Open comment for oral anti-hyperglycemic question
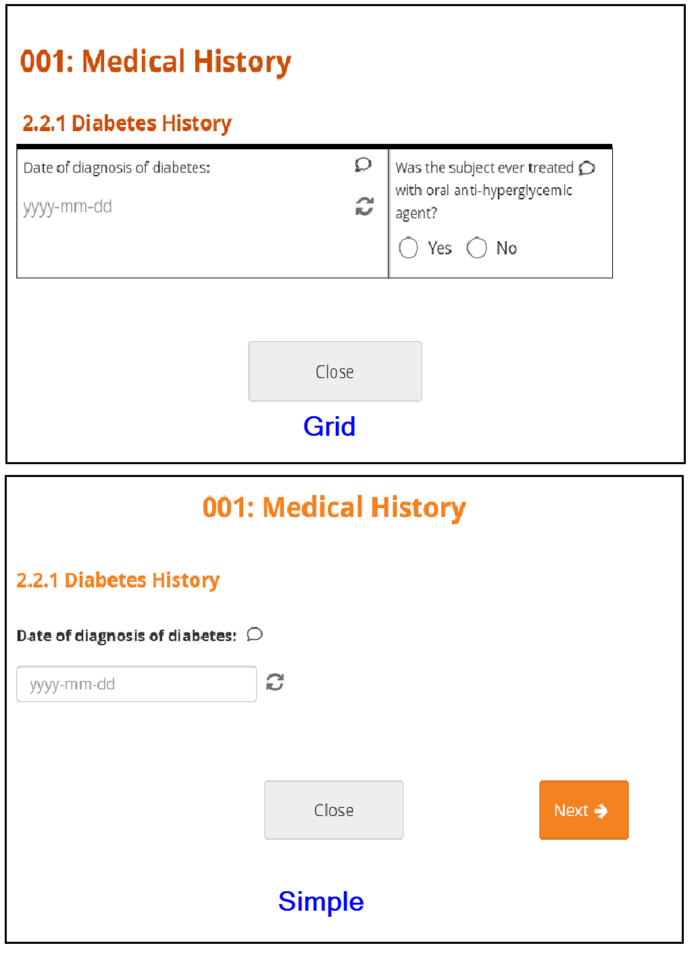Screen dimensions: 700x956 pos(588,167)
